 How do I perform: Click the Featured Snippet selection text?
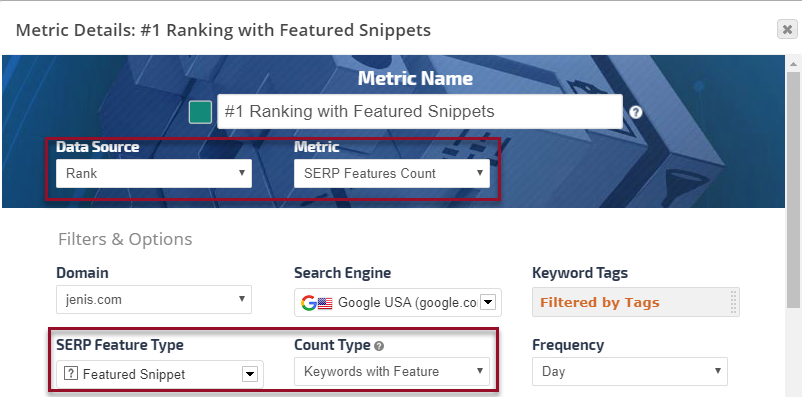click(x=134, y=374)
